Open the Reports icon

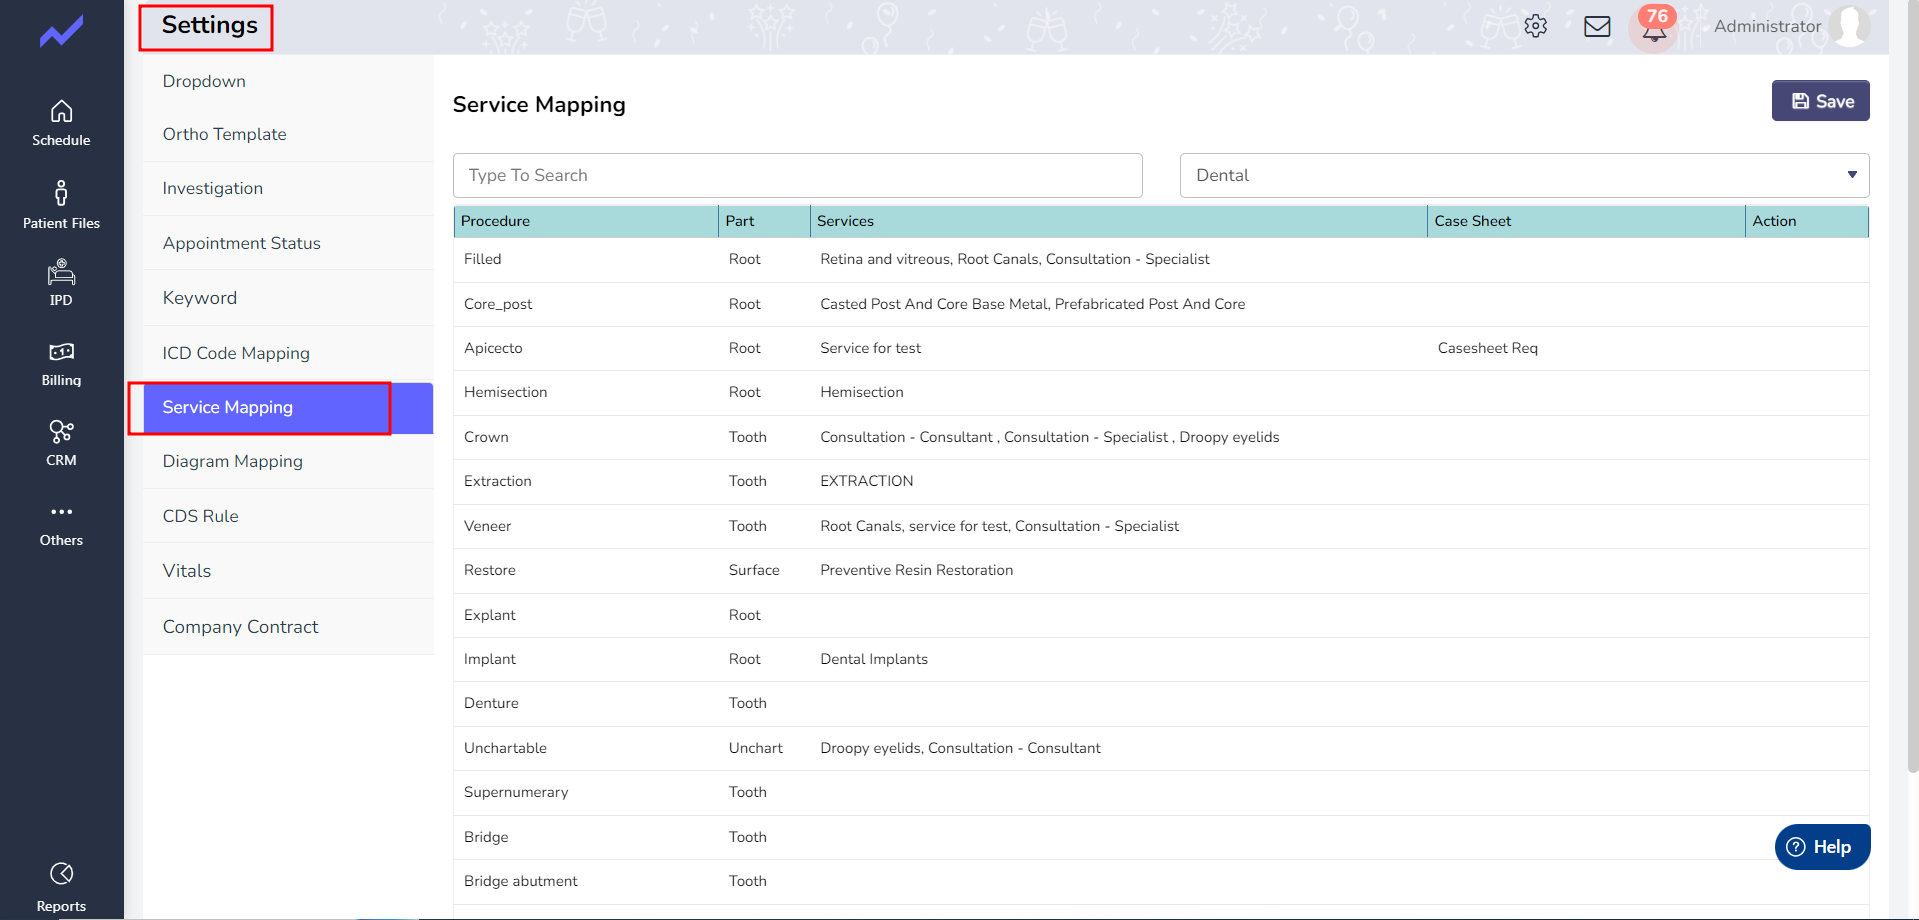tap(61, 874)
